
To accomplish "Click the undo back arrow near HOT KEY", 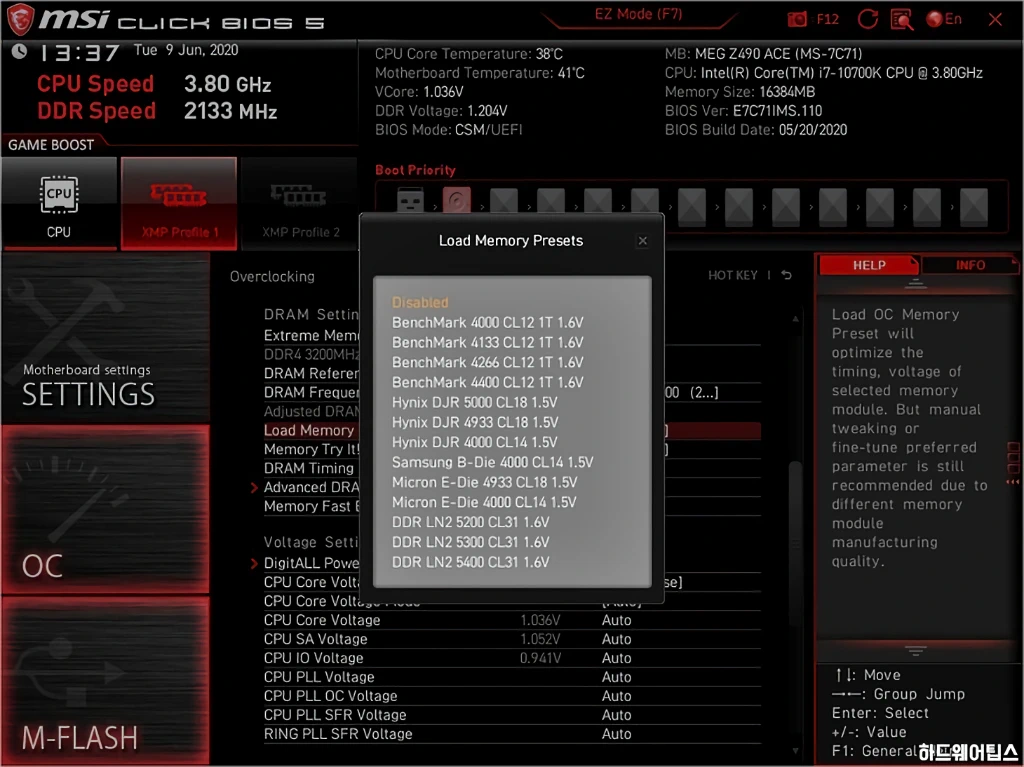I will tap(787, 275).
